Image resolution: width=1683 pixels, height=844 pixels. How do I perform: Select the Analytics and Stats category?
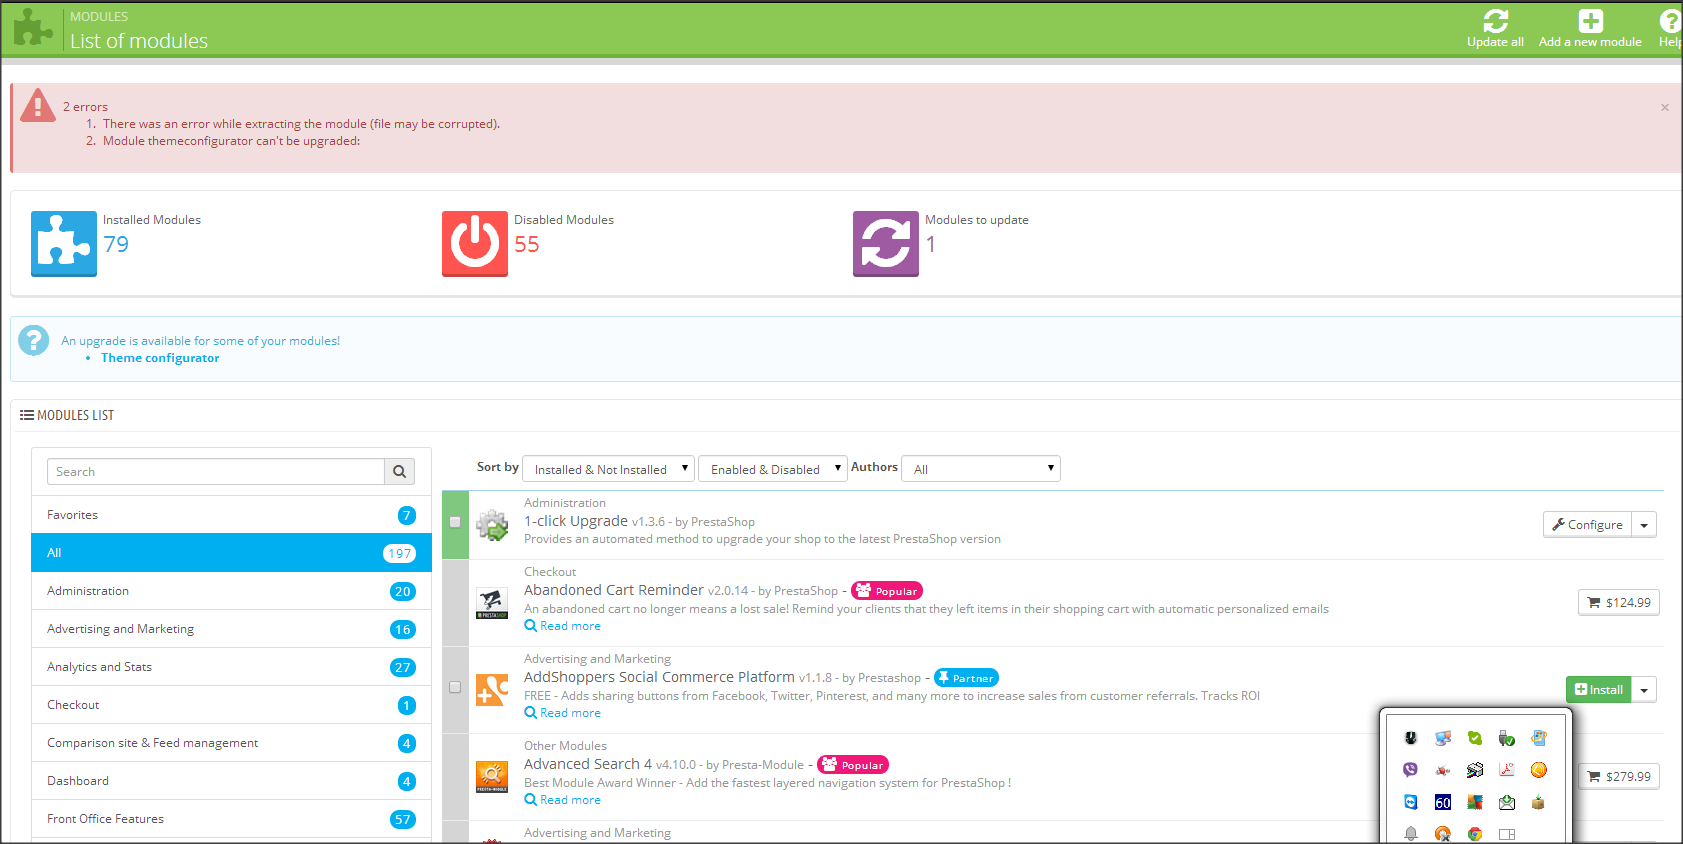pos(231,667)
